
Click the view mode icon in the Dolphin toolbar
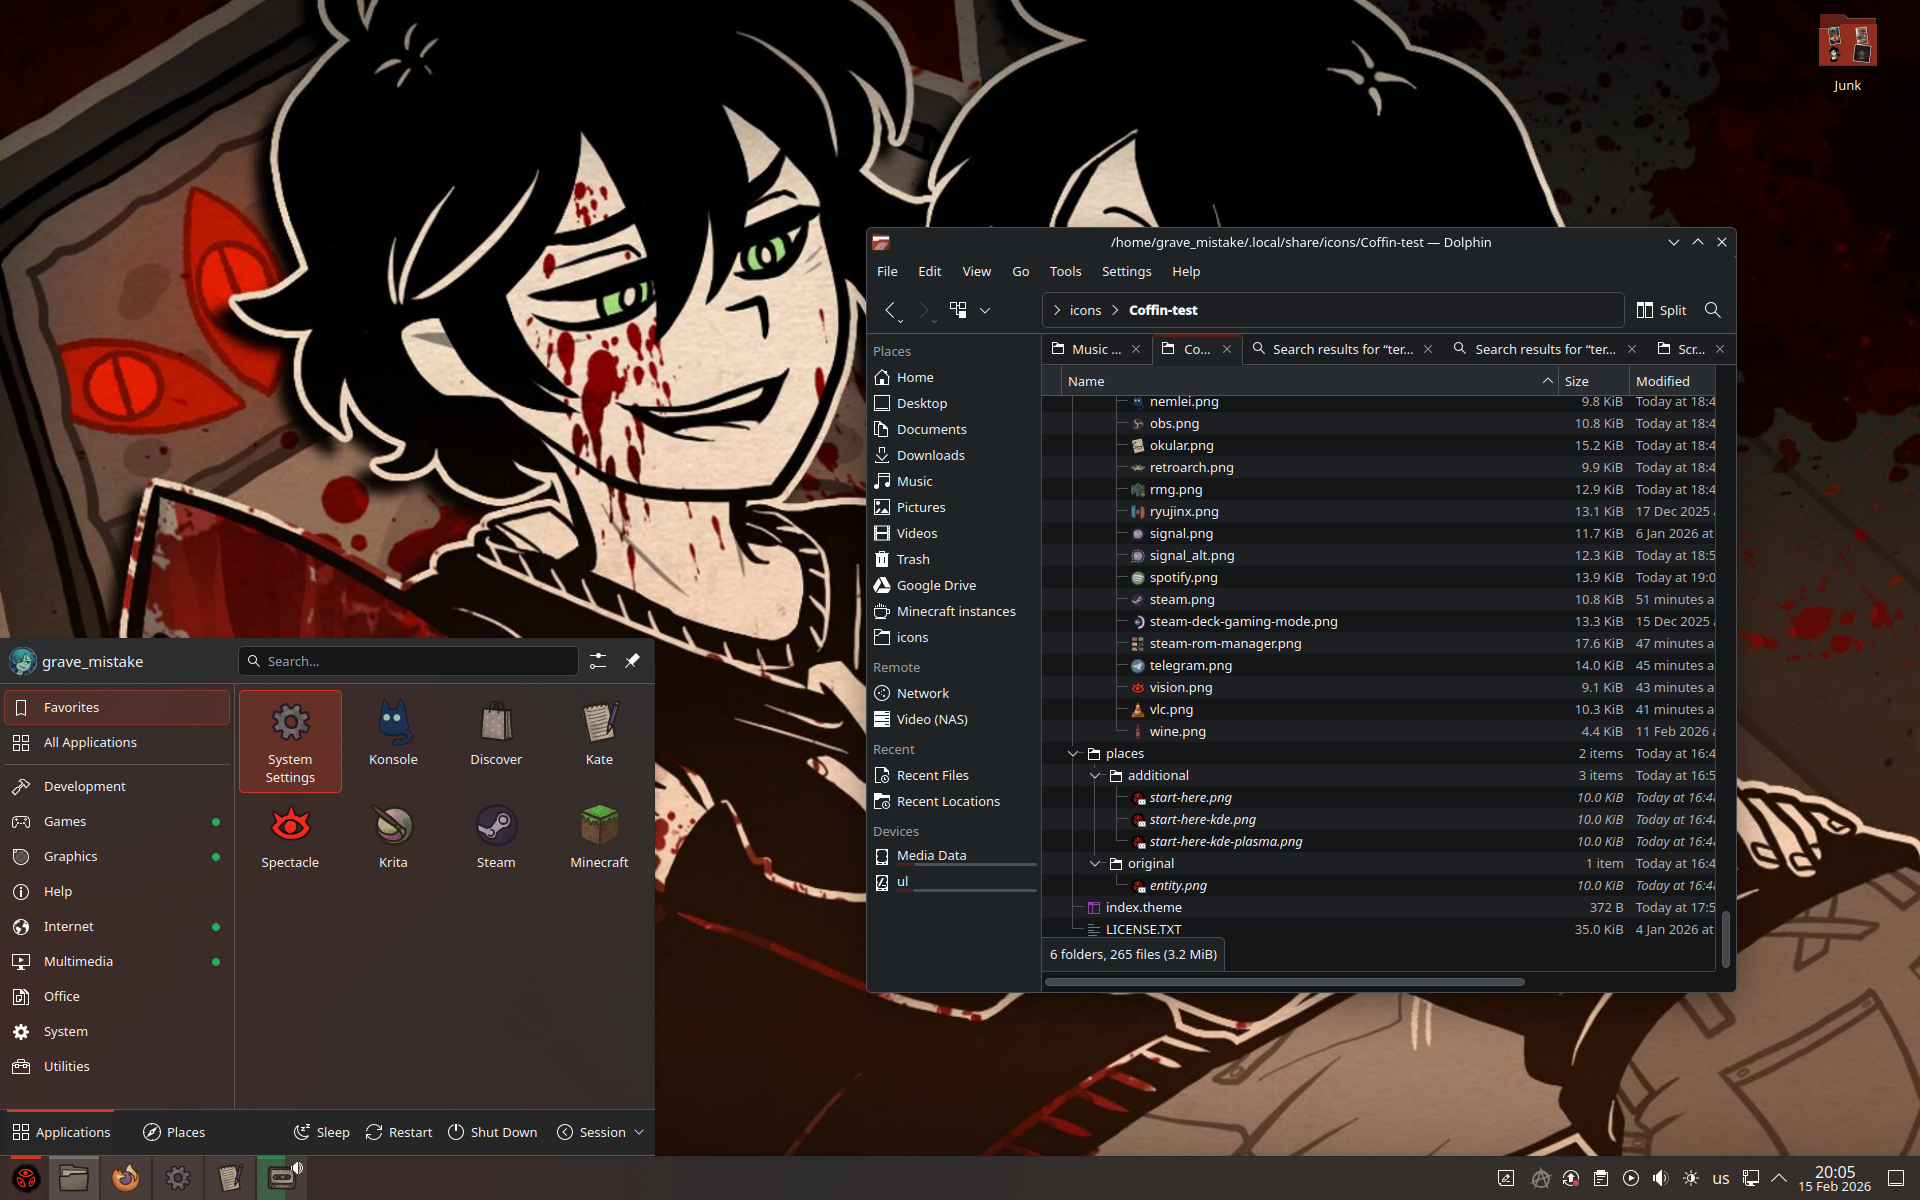pos(958,310)
